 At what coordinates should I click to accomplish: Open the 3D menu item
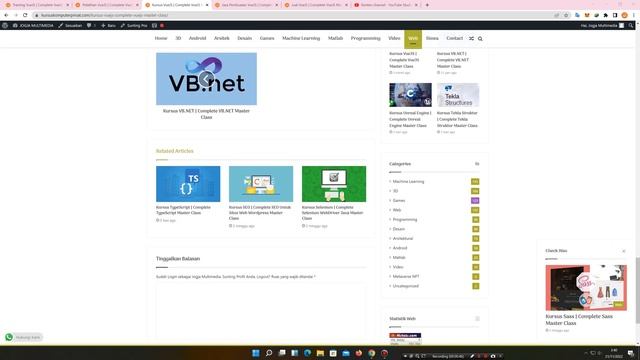click(178, 38)
